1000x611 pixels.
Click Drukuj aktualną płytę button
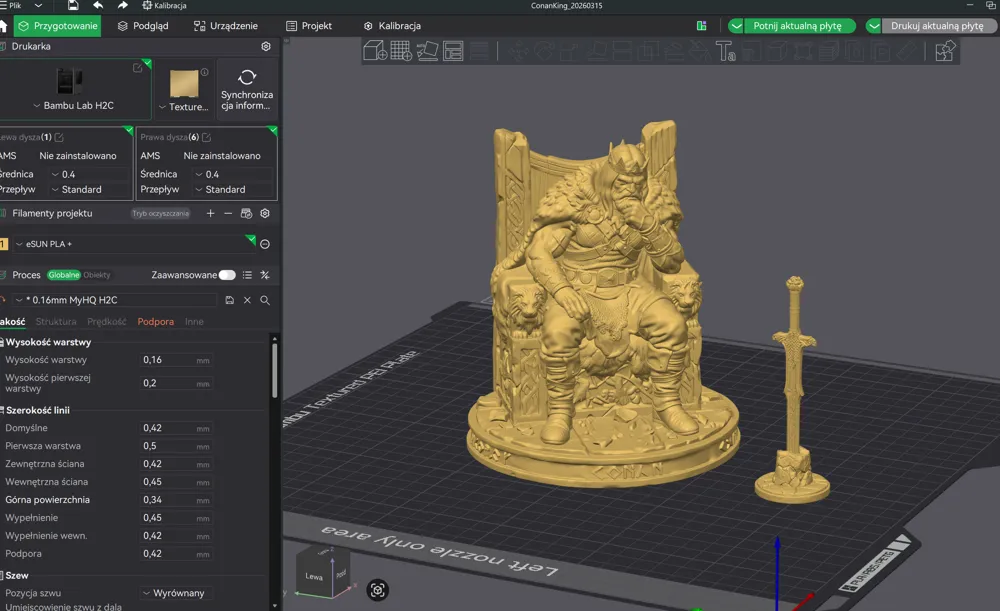click(x=937, y=26)
